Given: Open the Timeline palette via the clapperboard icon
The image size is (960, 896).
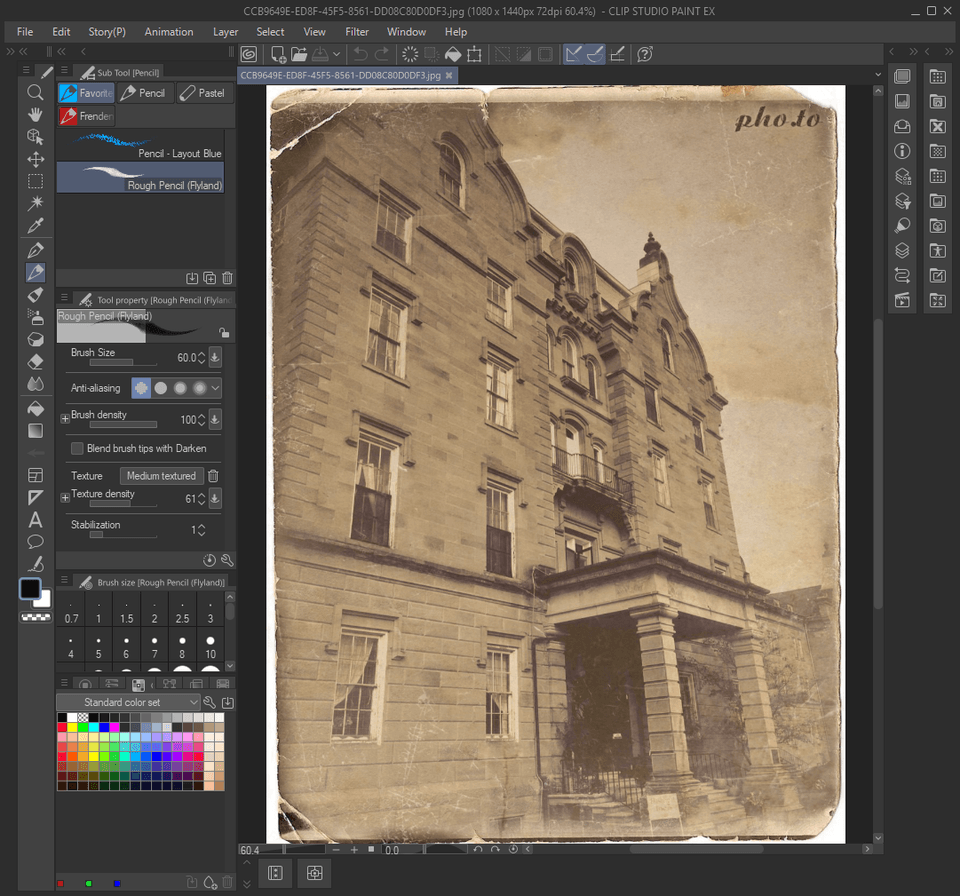Looking at the screenshot, I should pyautogui.click(x=901, y=300).
